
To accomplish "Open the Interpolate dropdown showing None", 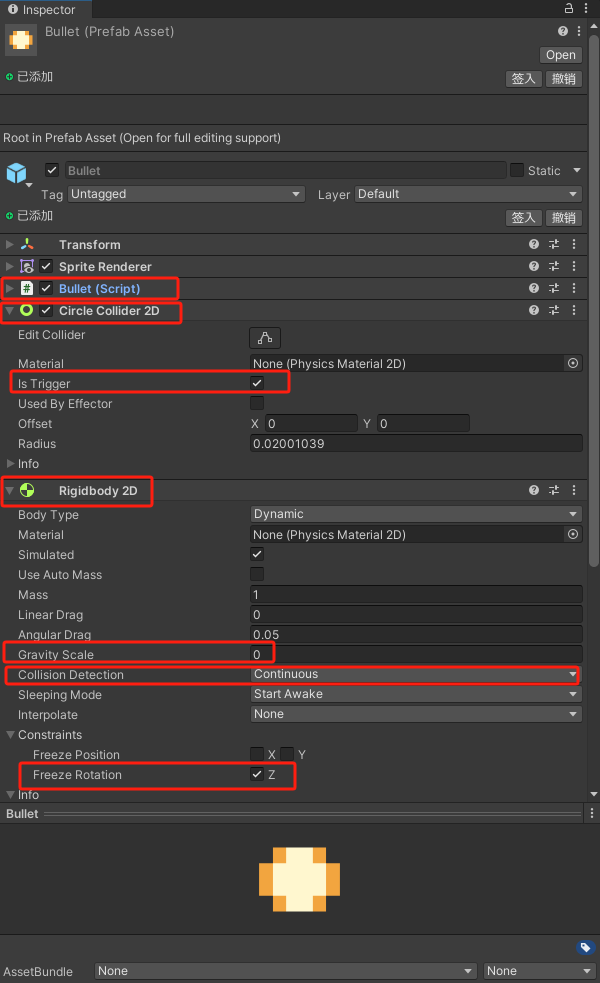I will [x=416, y=715].
